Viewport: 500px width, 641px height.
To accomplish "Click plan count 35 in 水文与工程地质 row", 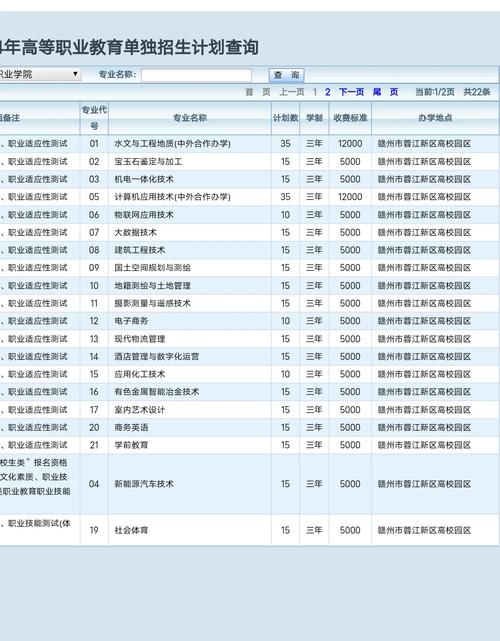I will click(285, 144).
